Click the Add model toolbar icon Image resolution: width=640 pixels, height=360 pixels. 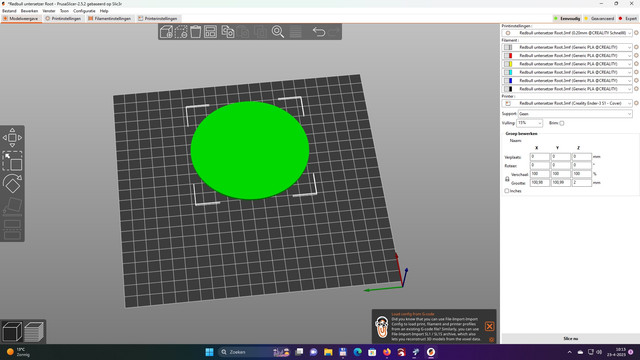coord(166,32)
